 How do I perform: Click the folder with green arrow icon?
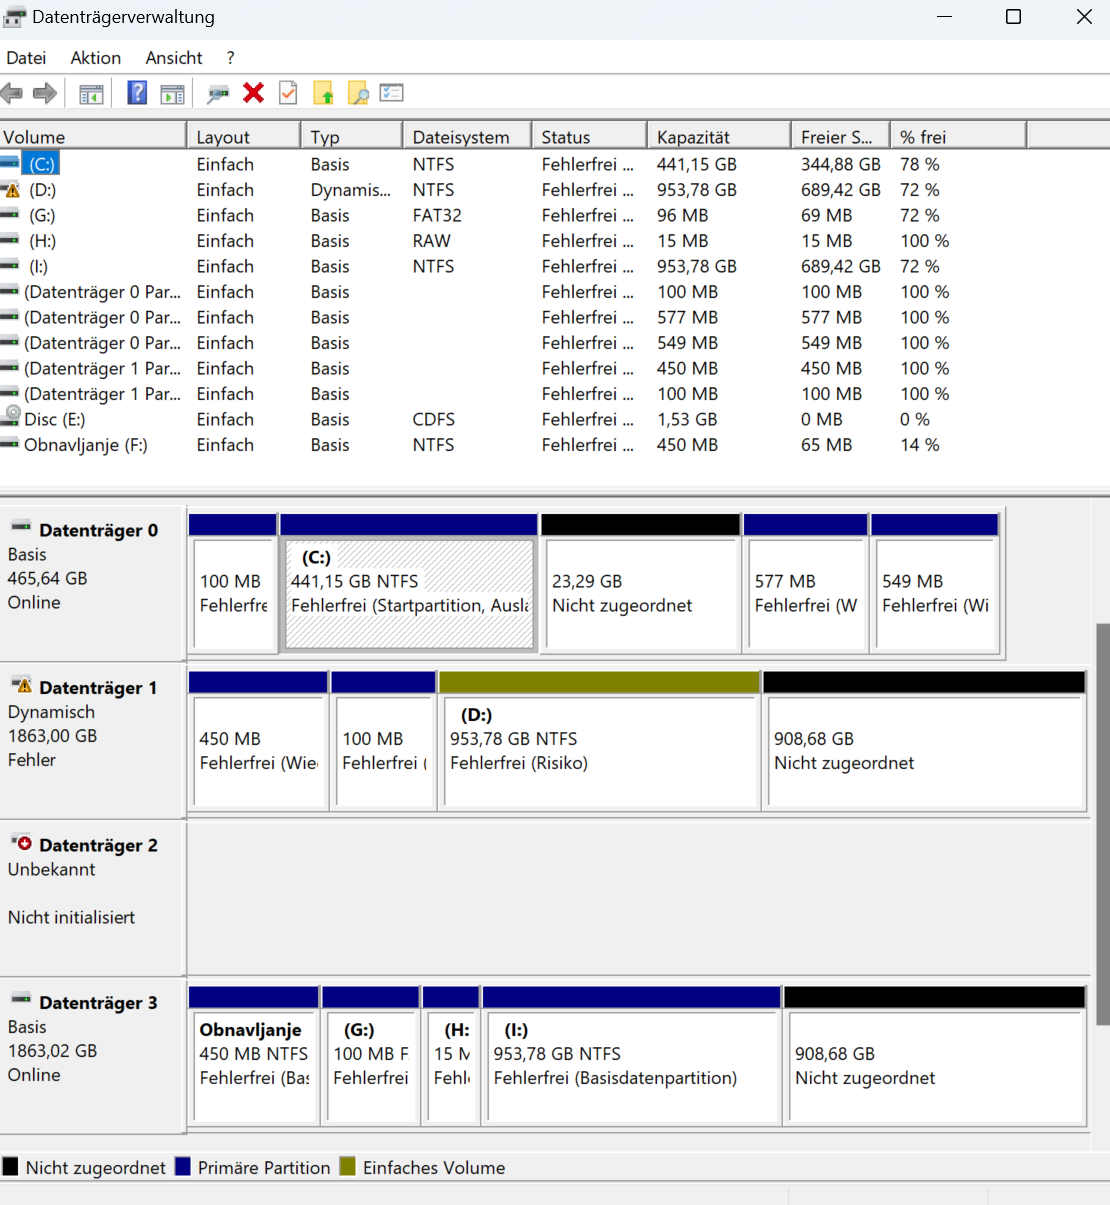(x=323, y=93)
